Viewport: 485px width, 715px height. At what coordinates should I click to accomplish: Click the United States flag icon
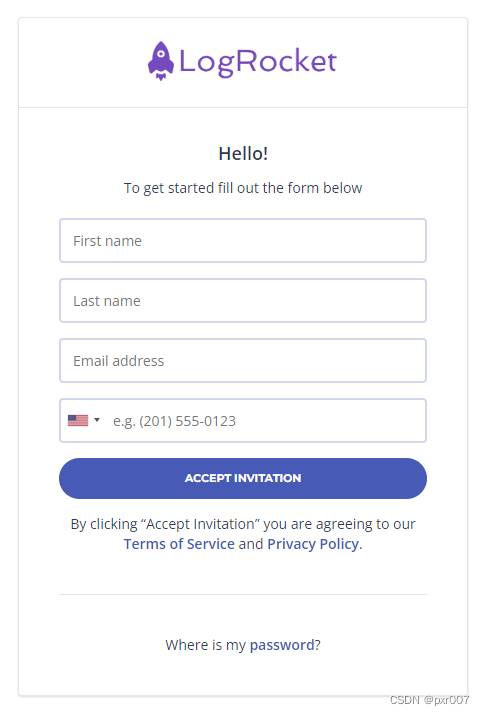pyautogui.click(x=78, y=420)
